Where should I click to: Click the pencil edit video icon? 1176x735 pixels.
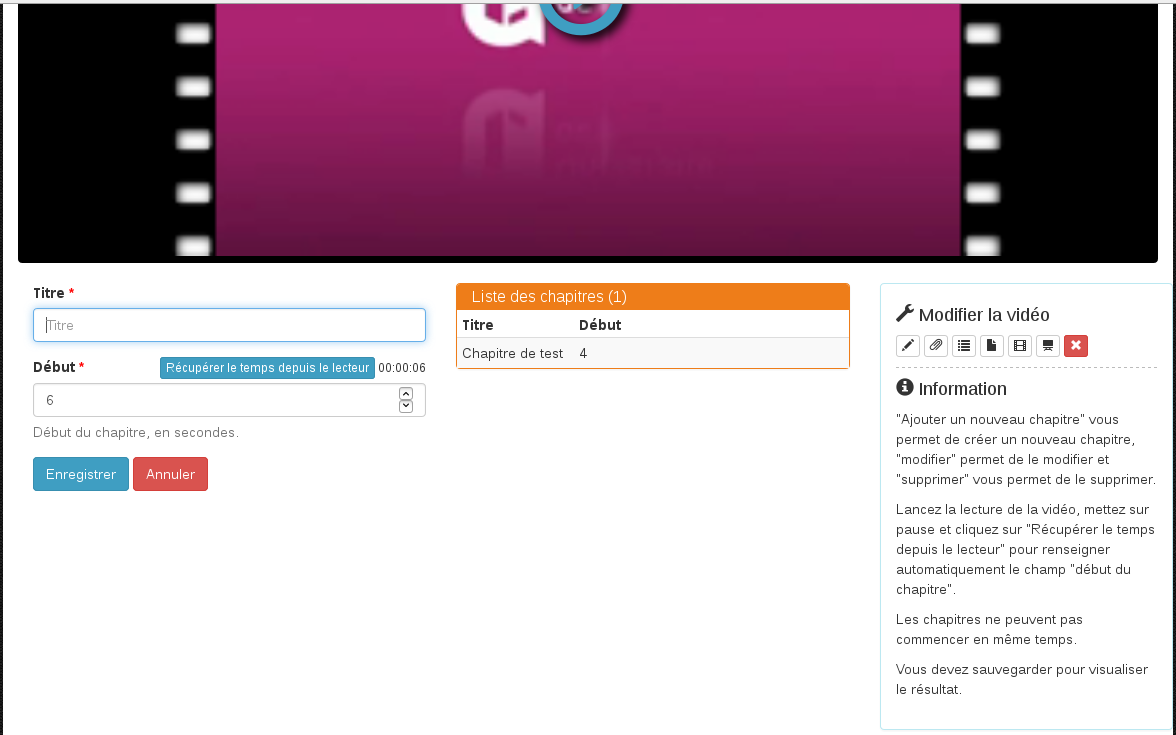pyautogui.click(x=908, y=346)
